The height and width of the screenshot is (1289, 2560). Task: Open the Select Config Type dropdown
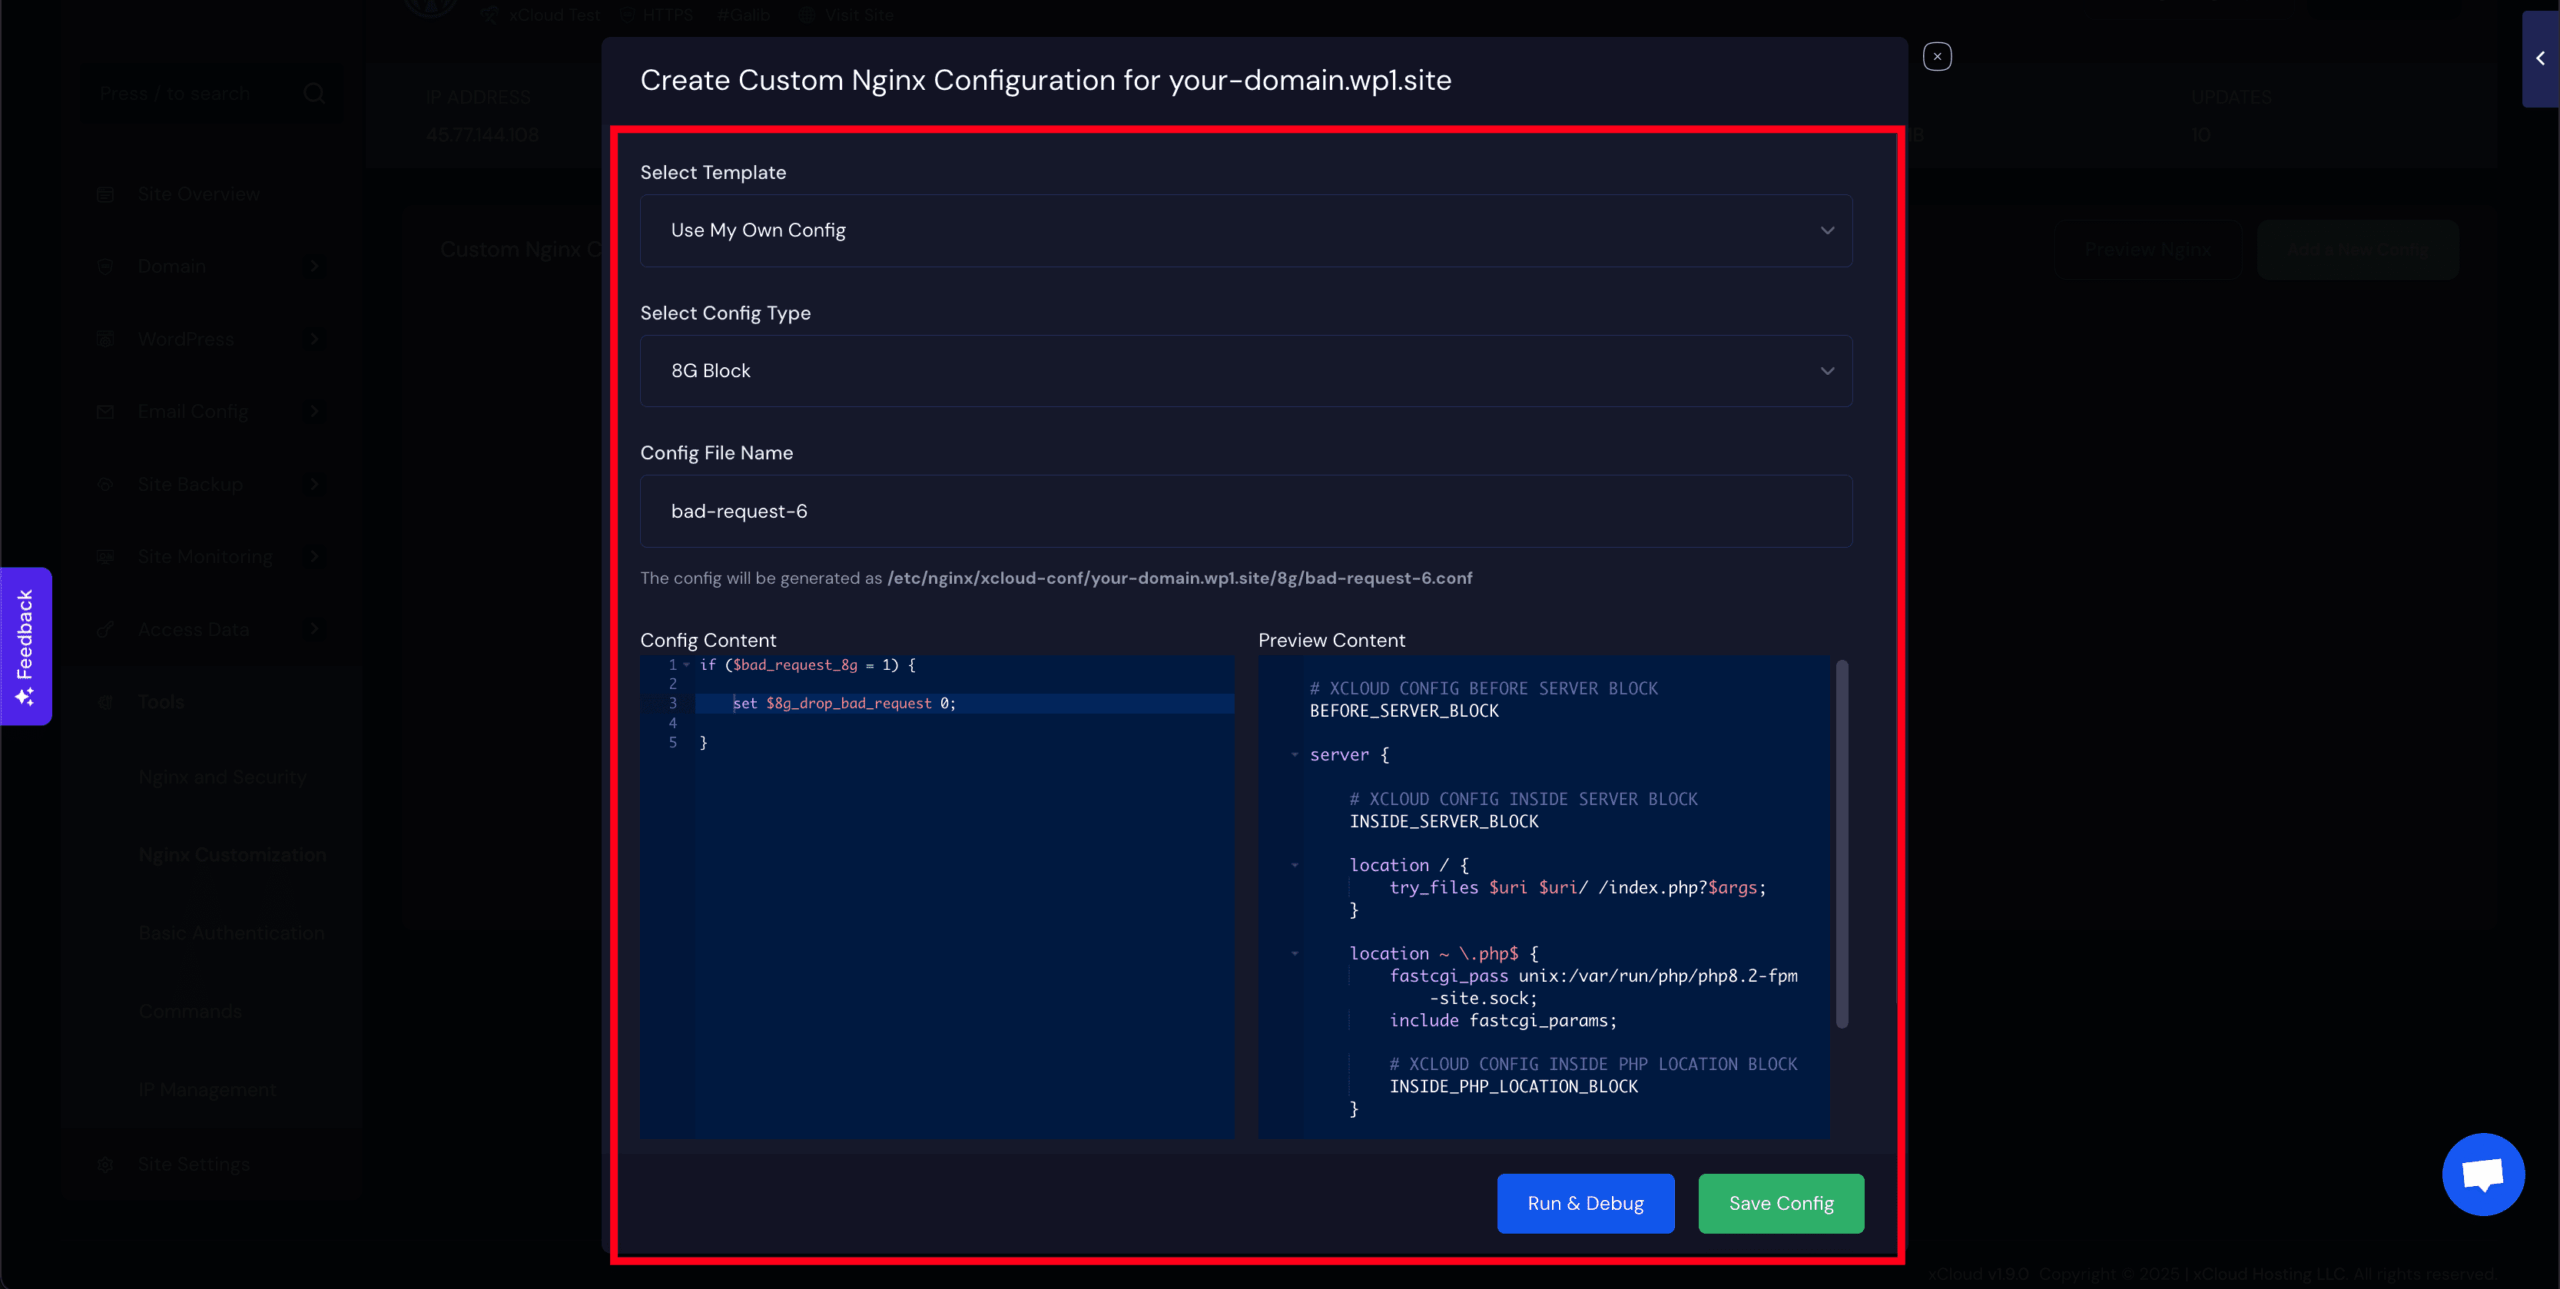[x=1245, y=371]
